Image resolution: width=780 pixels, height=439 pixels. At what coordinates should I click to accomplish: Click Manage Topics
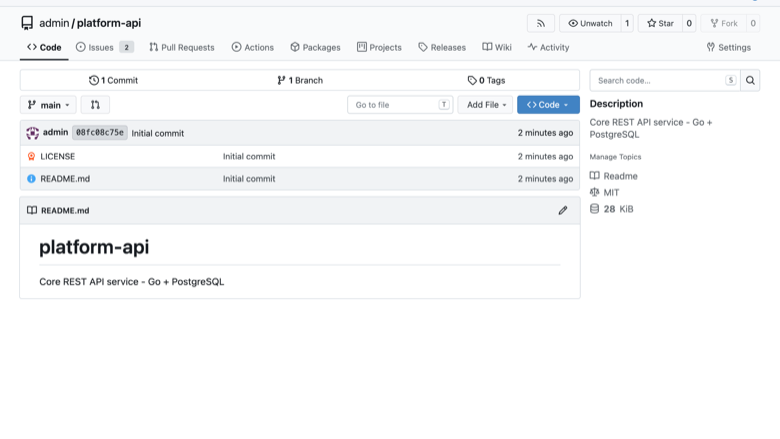click(615, 157)
